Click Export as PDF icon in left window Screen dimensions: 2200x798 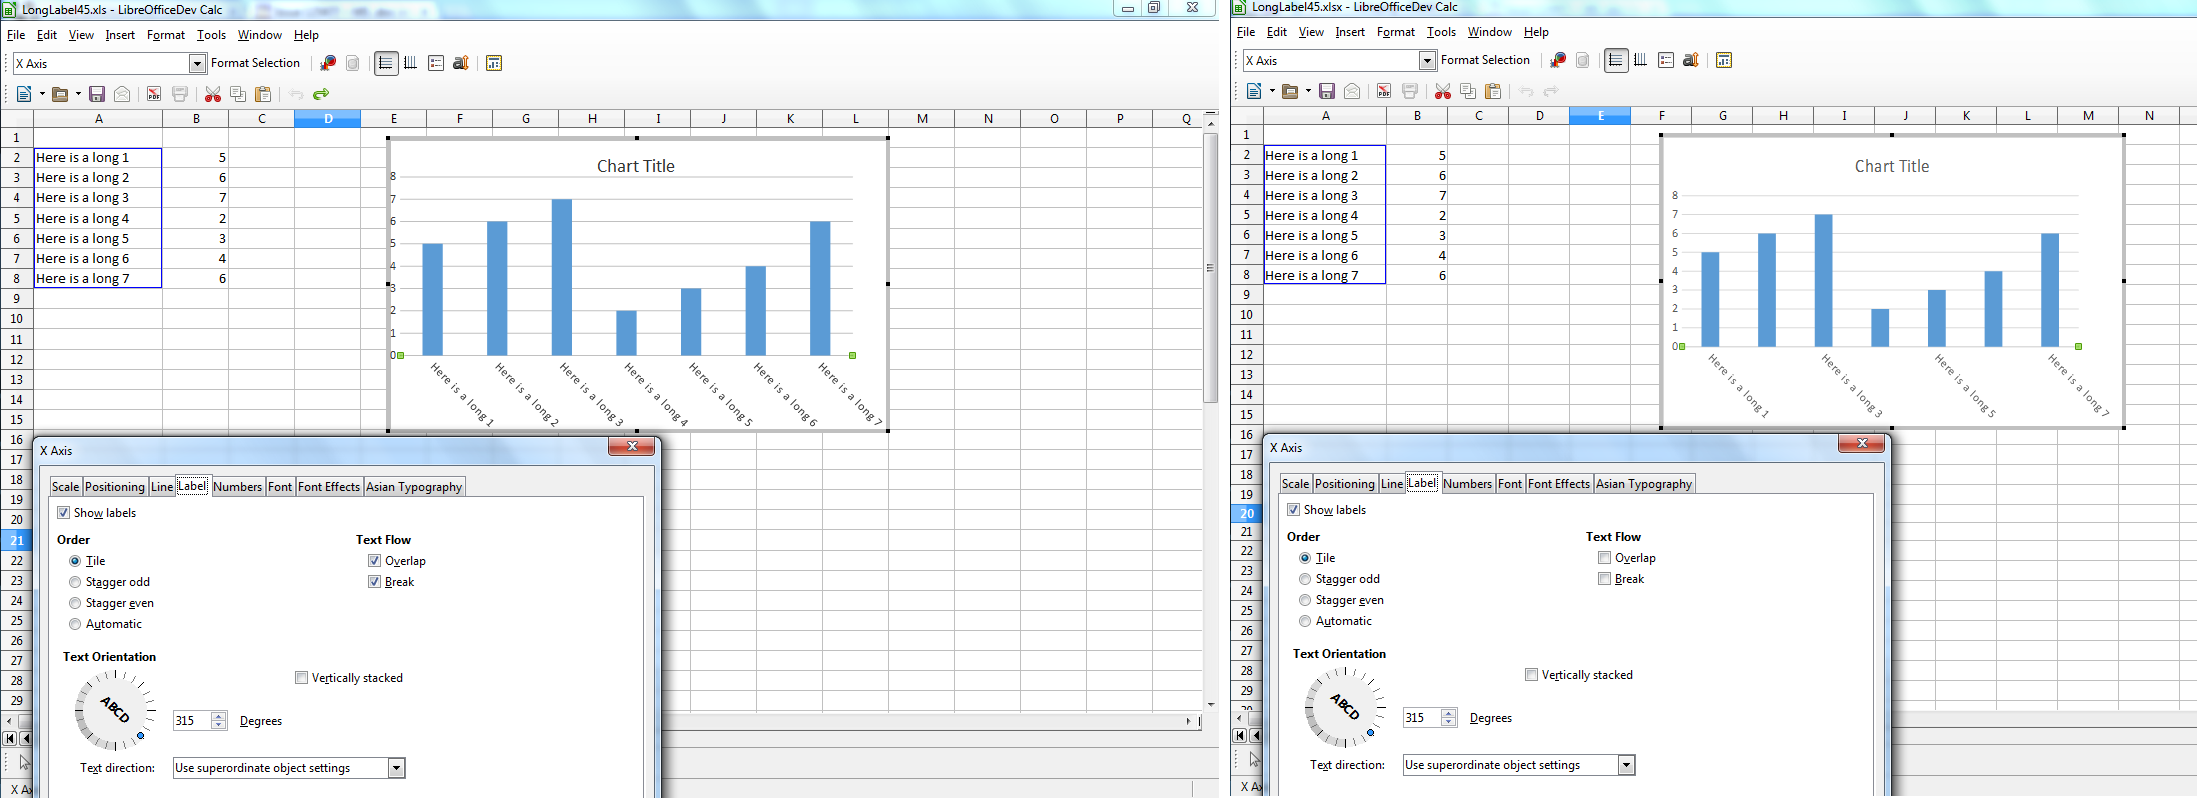click(154, 94)
